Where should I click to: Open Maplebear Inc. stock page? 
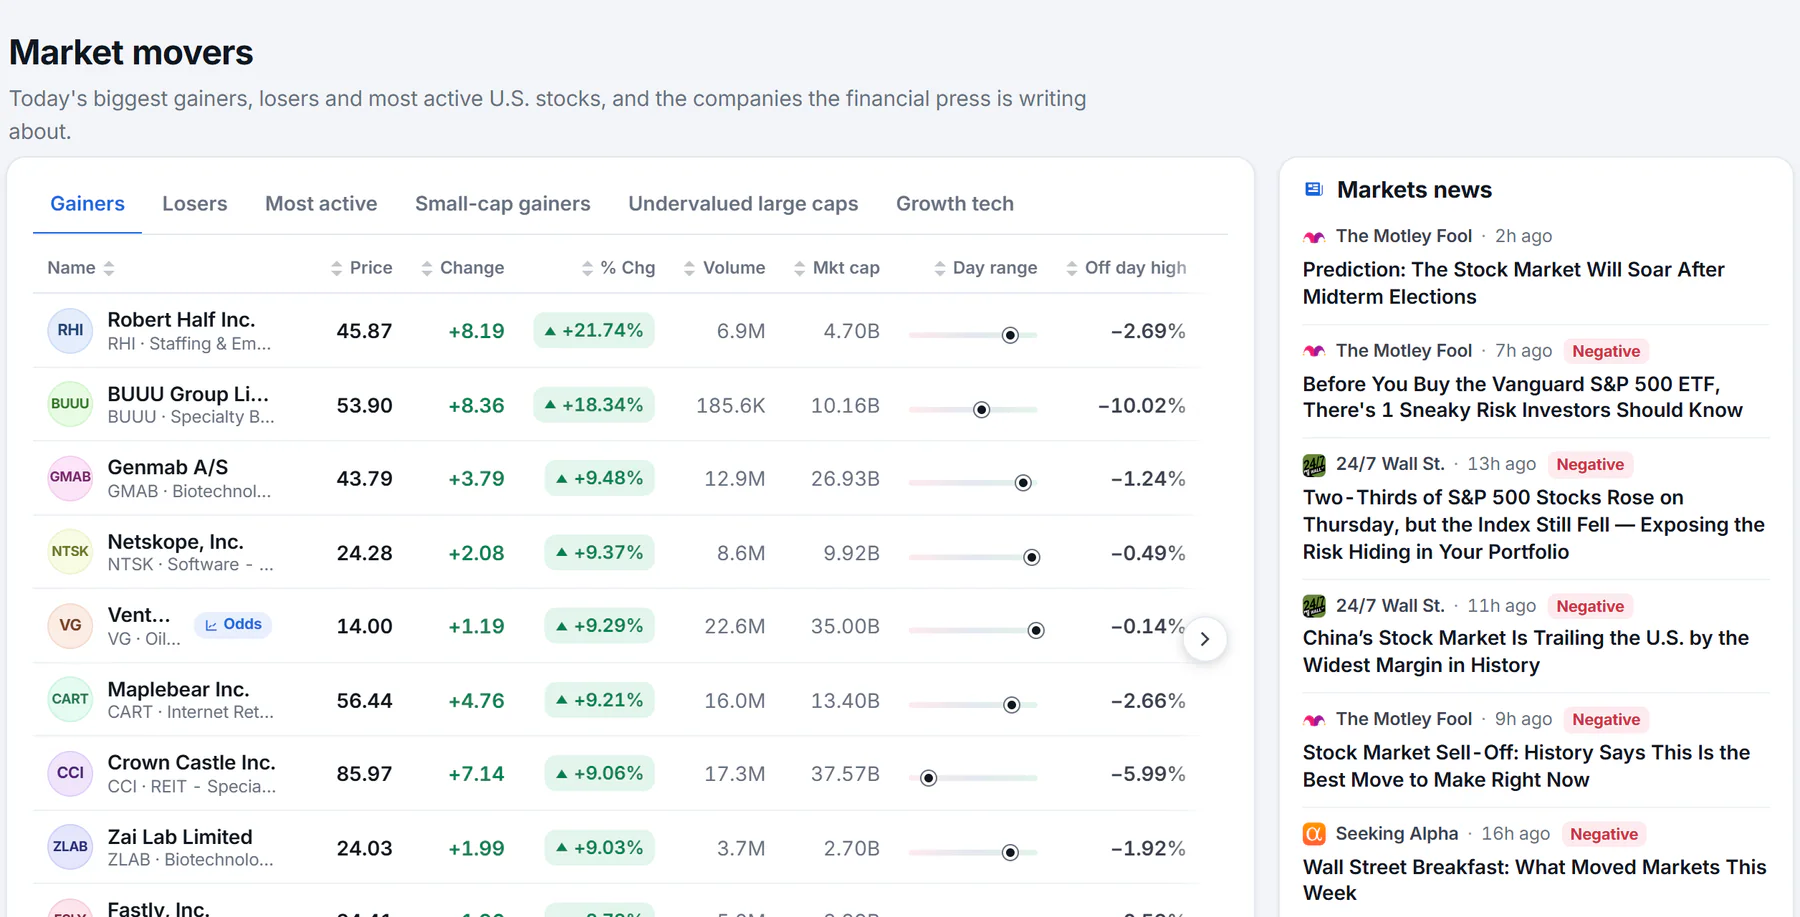(178, 689)
